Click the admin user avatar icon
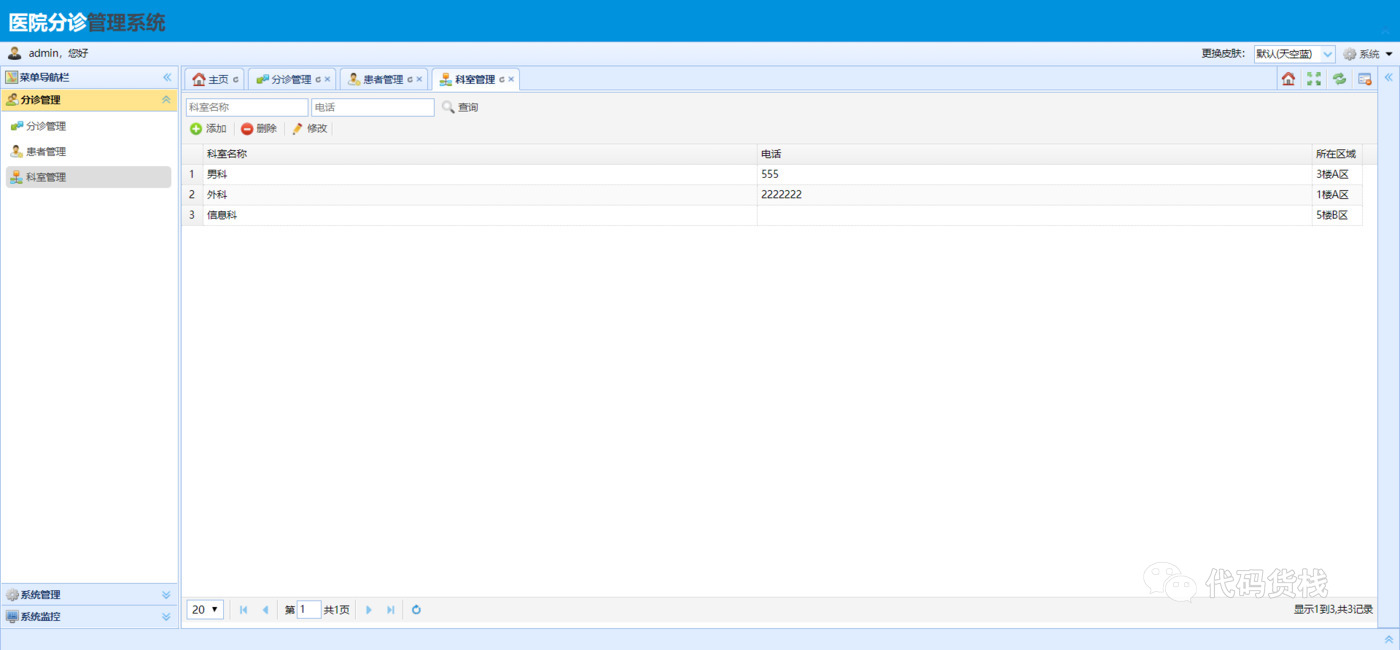 pyautogui.click(x=15, y=53)
